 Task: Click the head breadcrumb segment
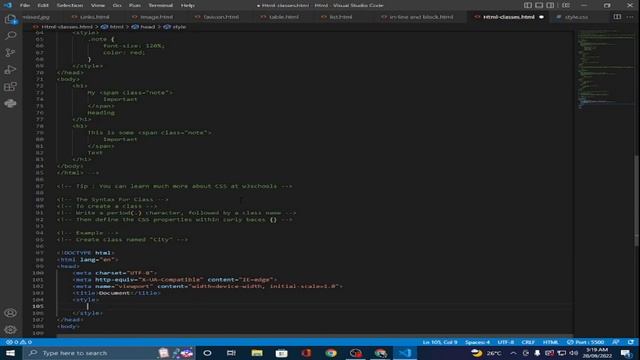pyautogui.click(x=147, y=27)
